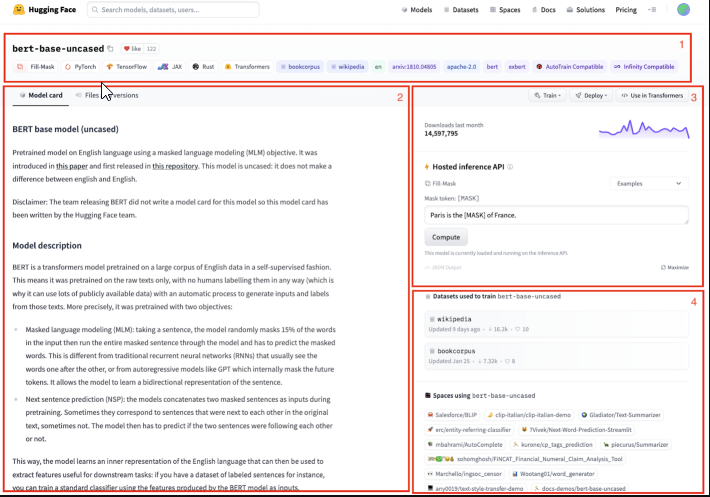This screenshot has height=497, width=710.
Task: Expand the Train dropdown menu
Action: coord(549,96)
